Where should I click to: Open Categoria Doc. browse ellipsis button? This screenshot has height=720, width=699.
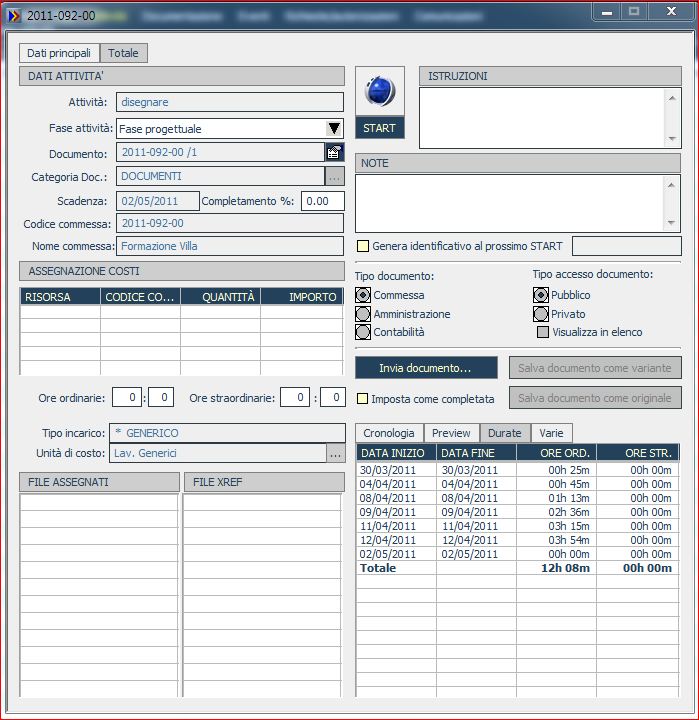[334, 176]
